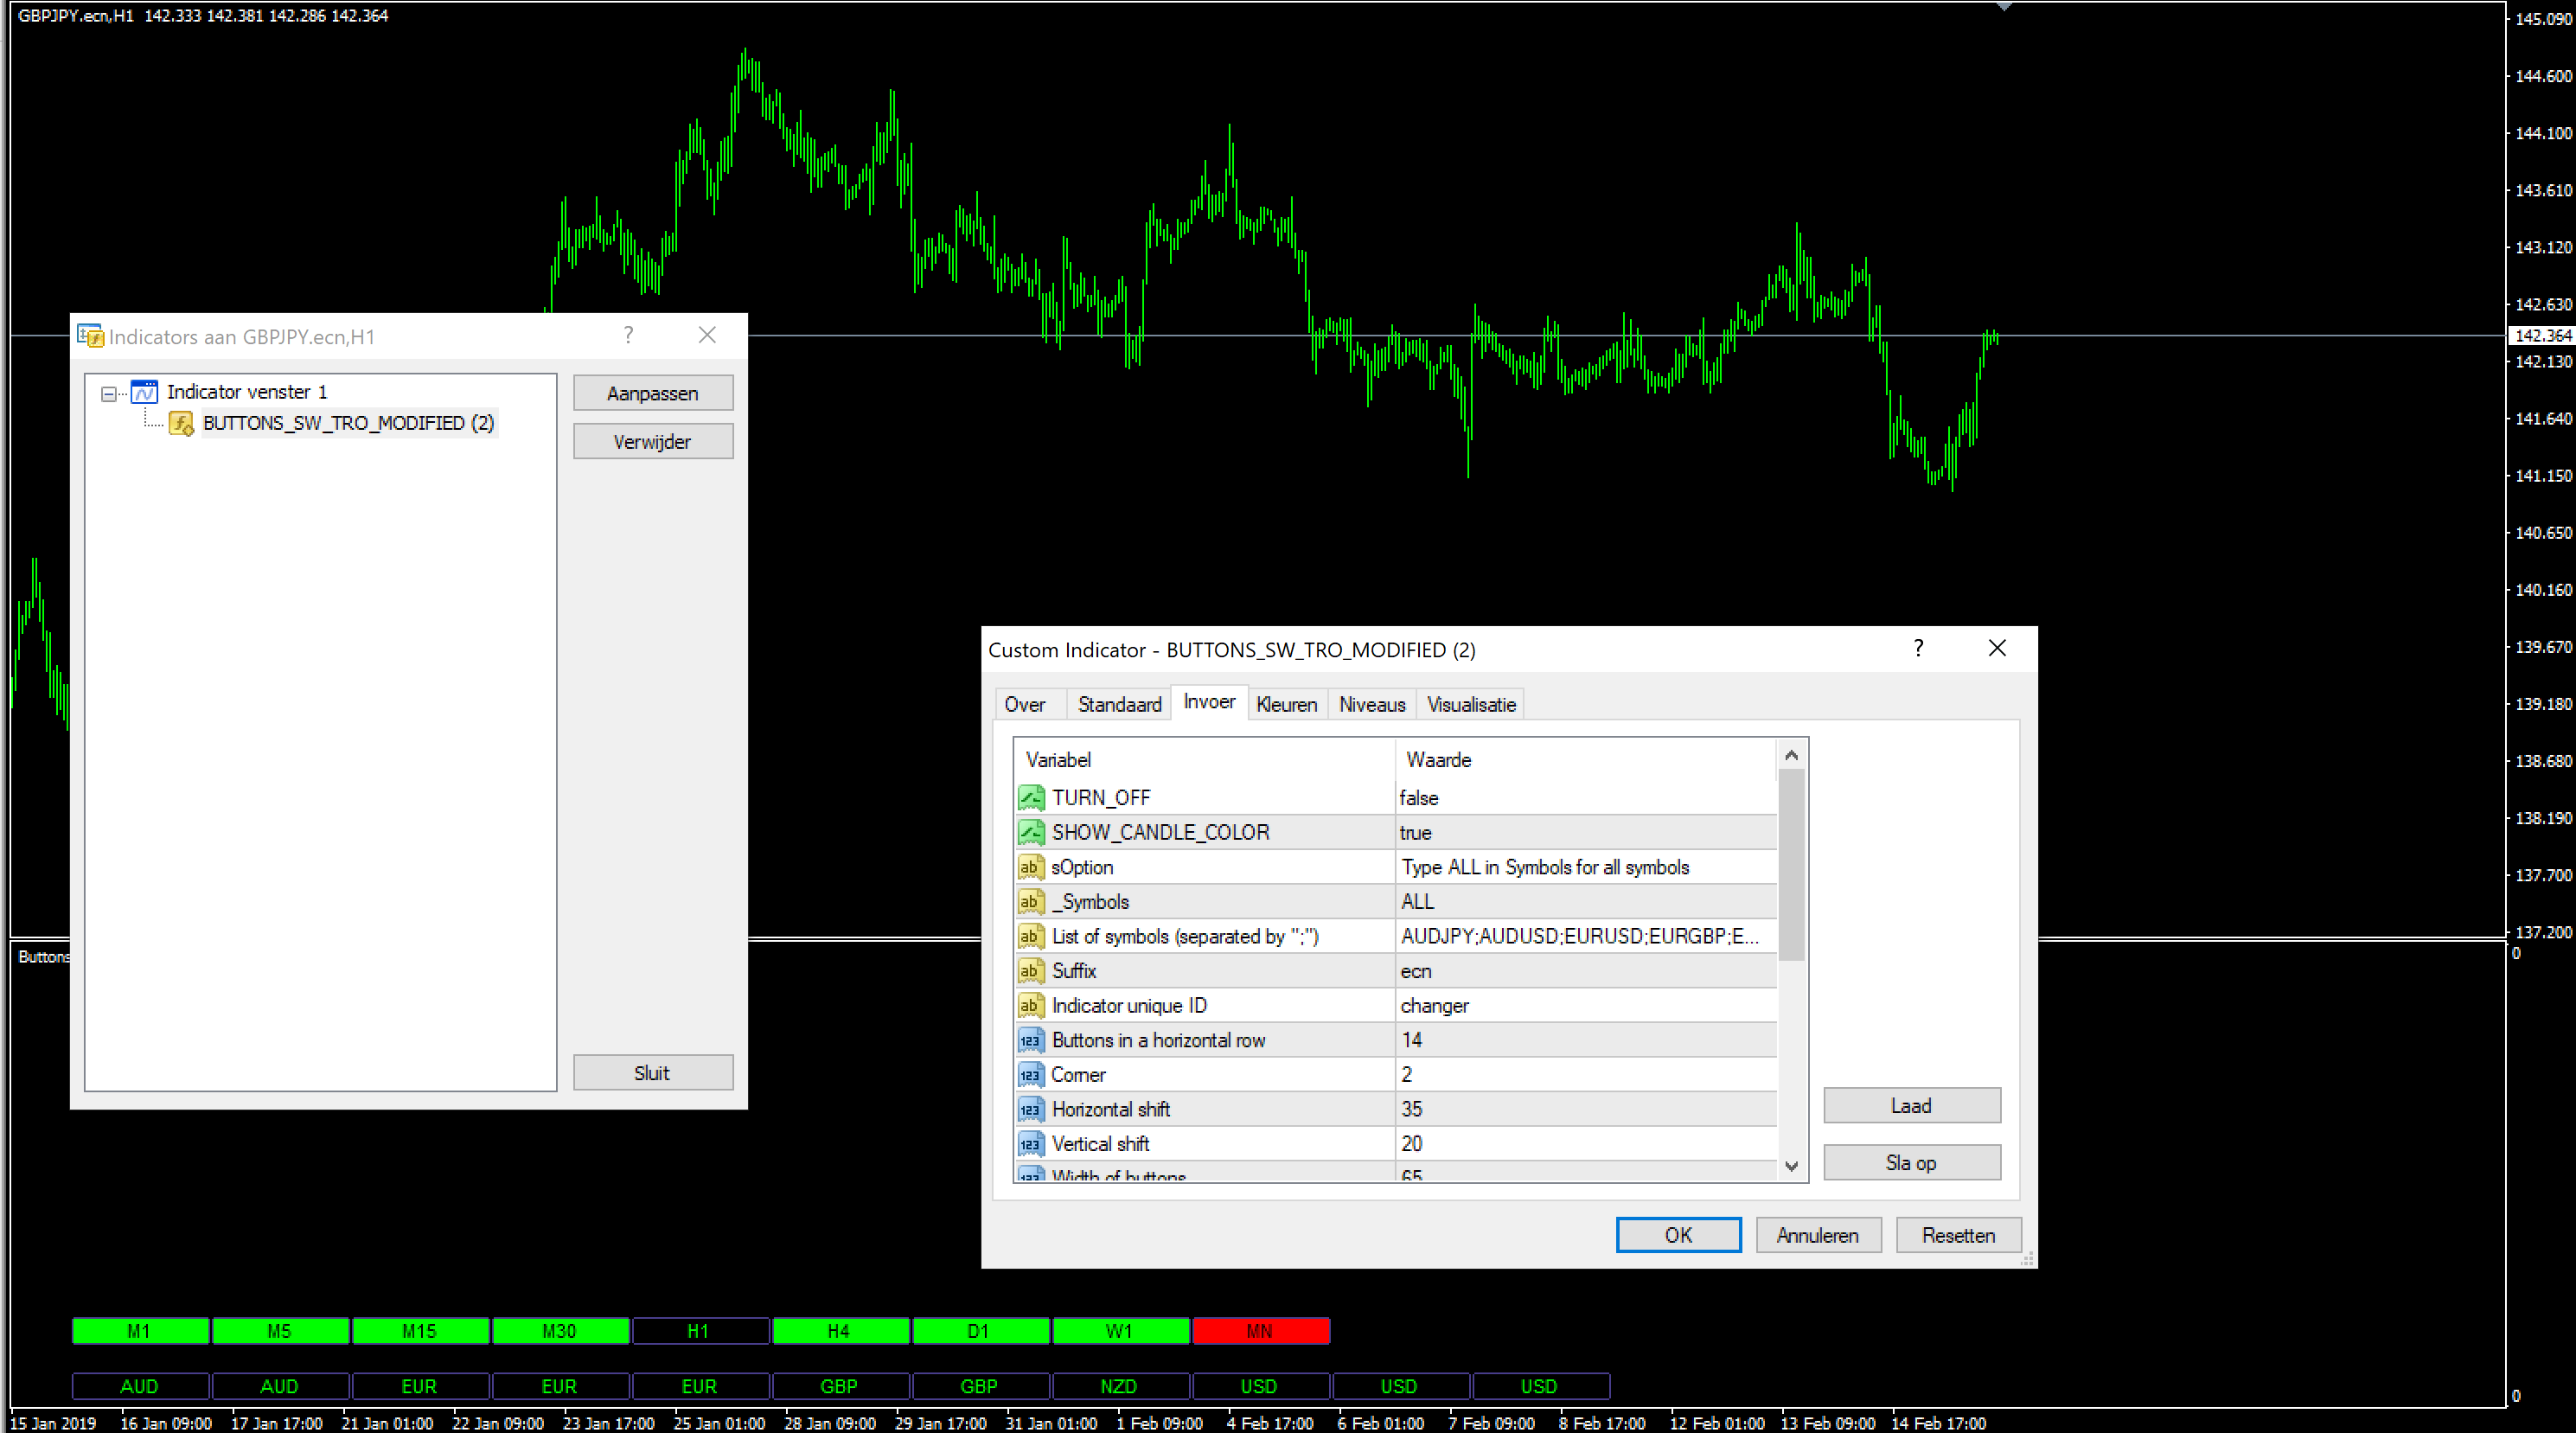
Task: Click the SHOW_CANDLE_COLOR row icon
Action: 1030,832
